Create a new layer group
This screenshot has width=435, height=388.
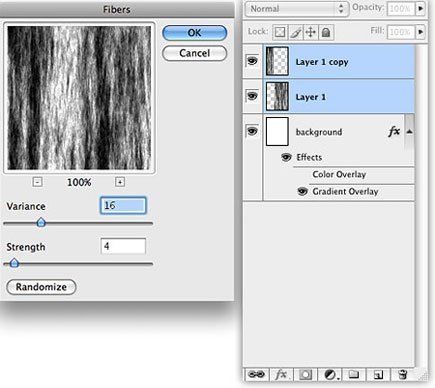pyautogui.click(x=354, y=375)
